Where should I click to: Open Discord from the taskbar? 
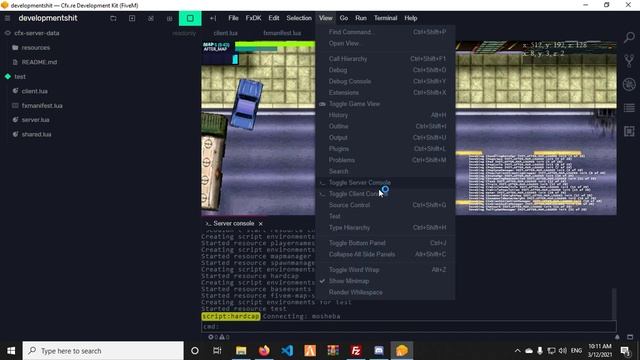379,351
